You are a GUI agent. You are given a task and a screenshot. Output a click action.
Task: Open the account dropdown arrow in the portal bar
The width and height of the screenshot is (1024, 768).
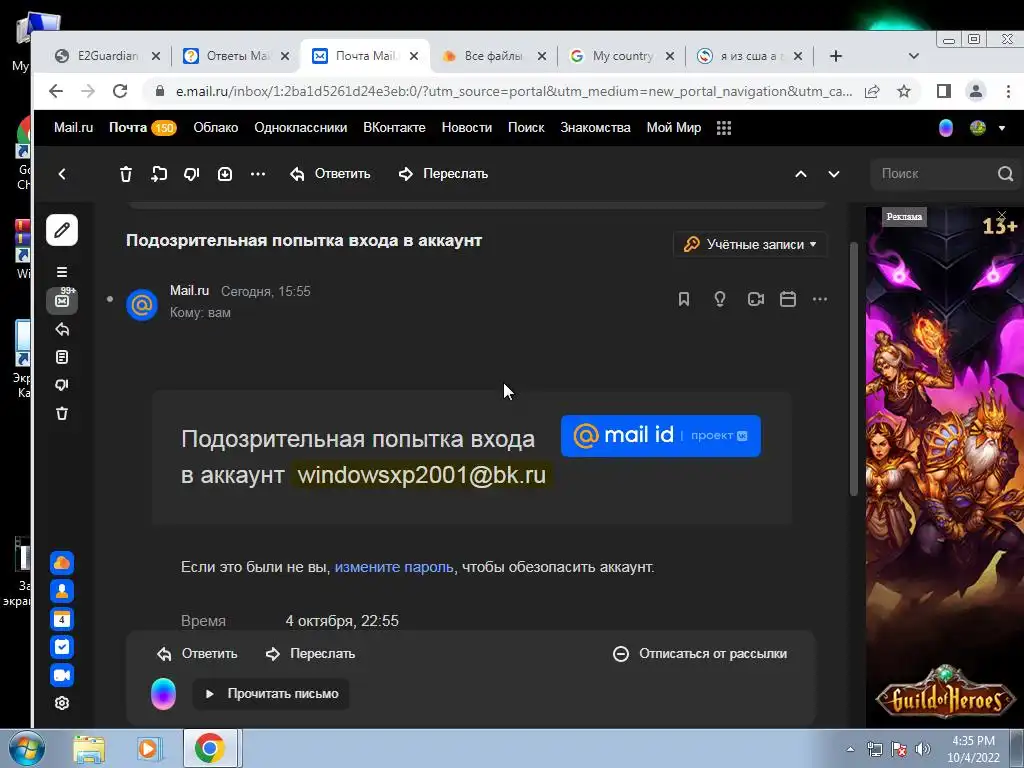[x=1002, y=128]
